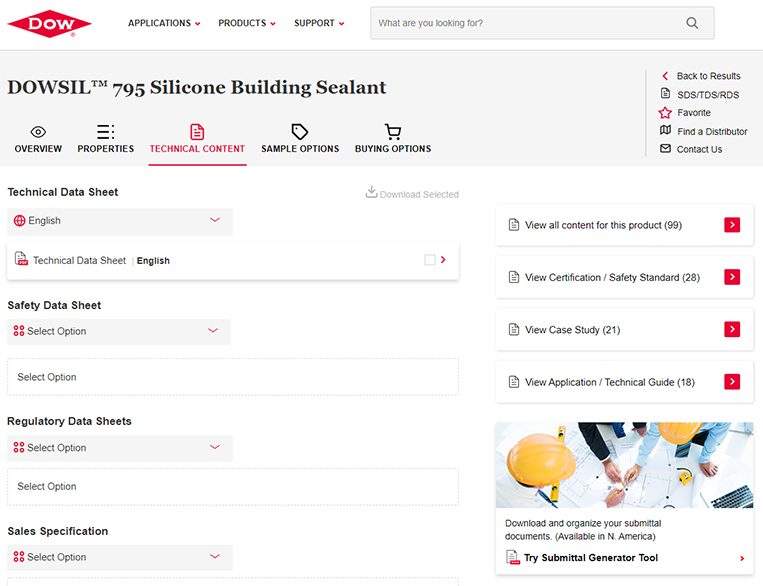
Task: Tick the Technical Data Sheet checkbox
Action: point(430,260)
